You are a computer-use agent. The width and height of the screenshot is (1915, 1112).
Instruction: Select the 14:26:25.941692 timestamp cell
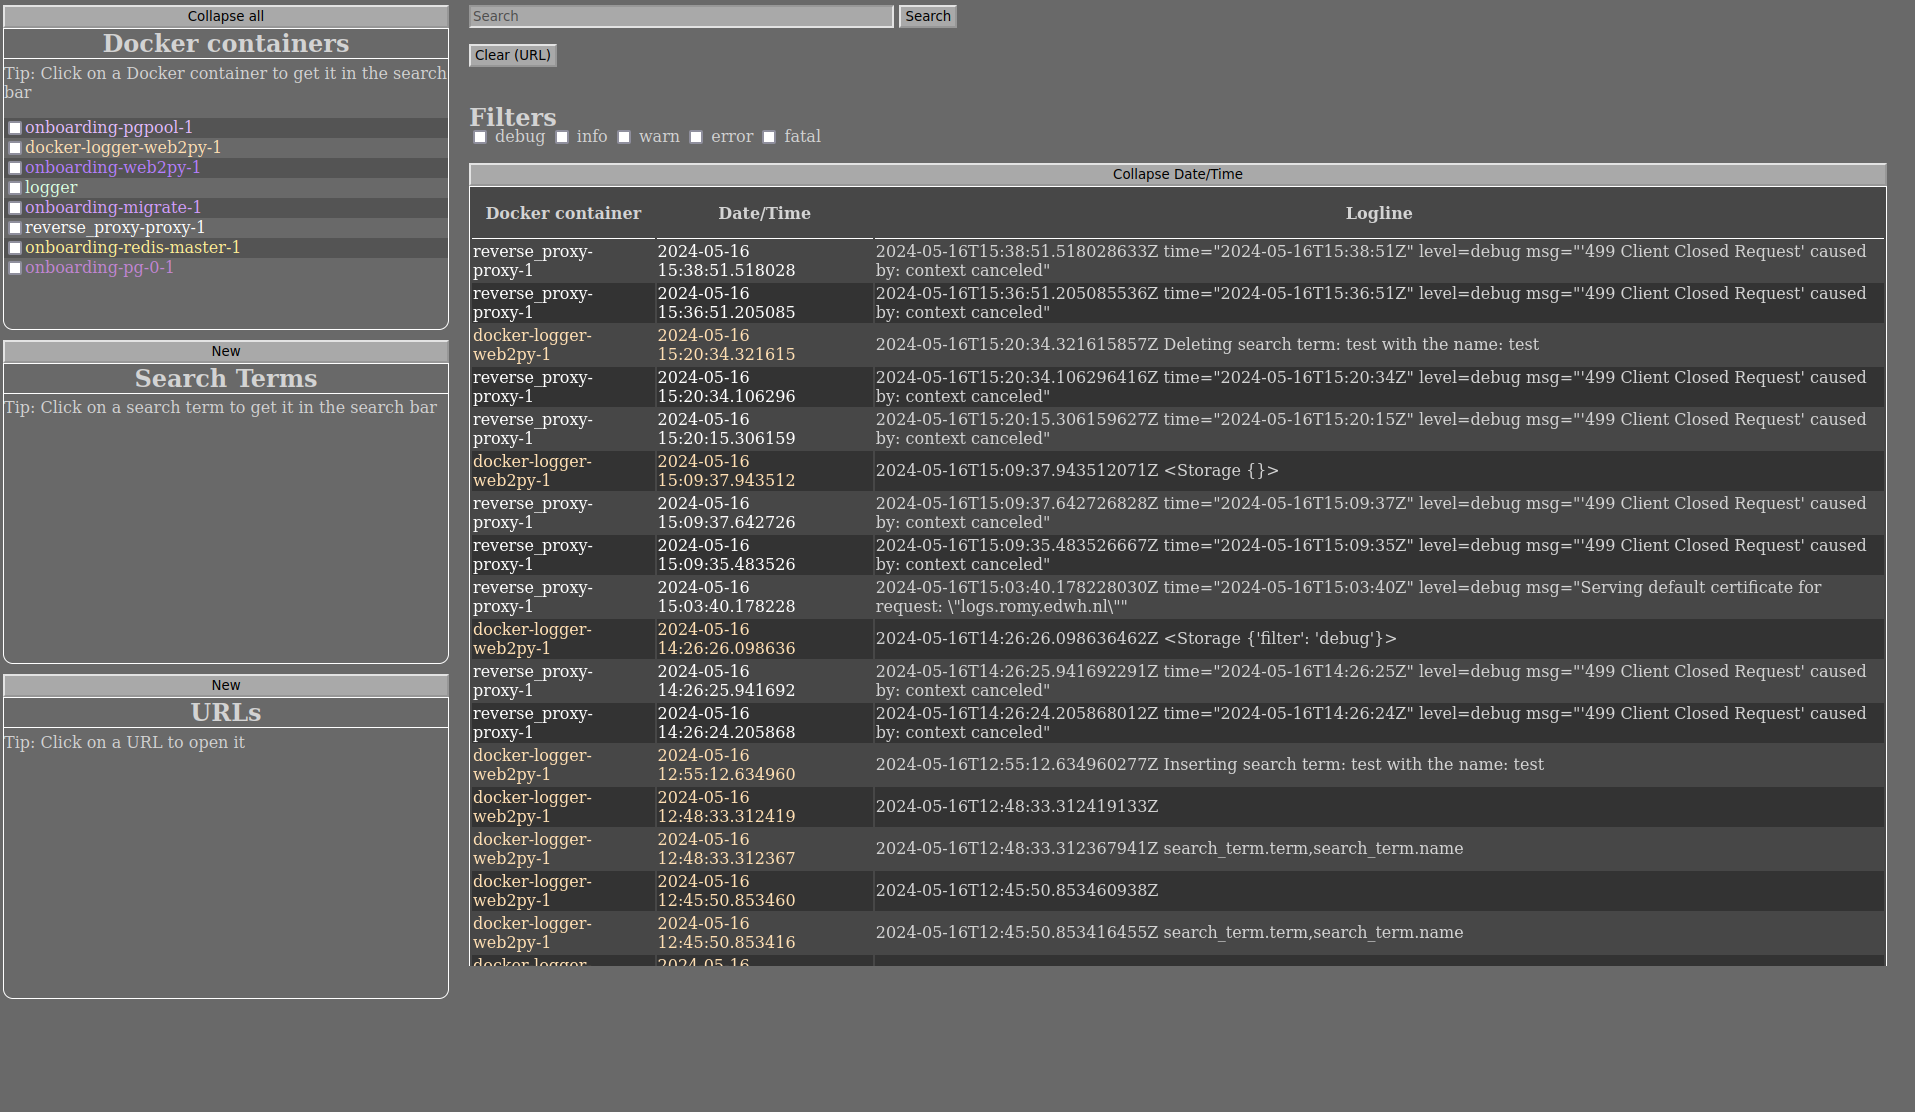(764, 681)
